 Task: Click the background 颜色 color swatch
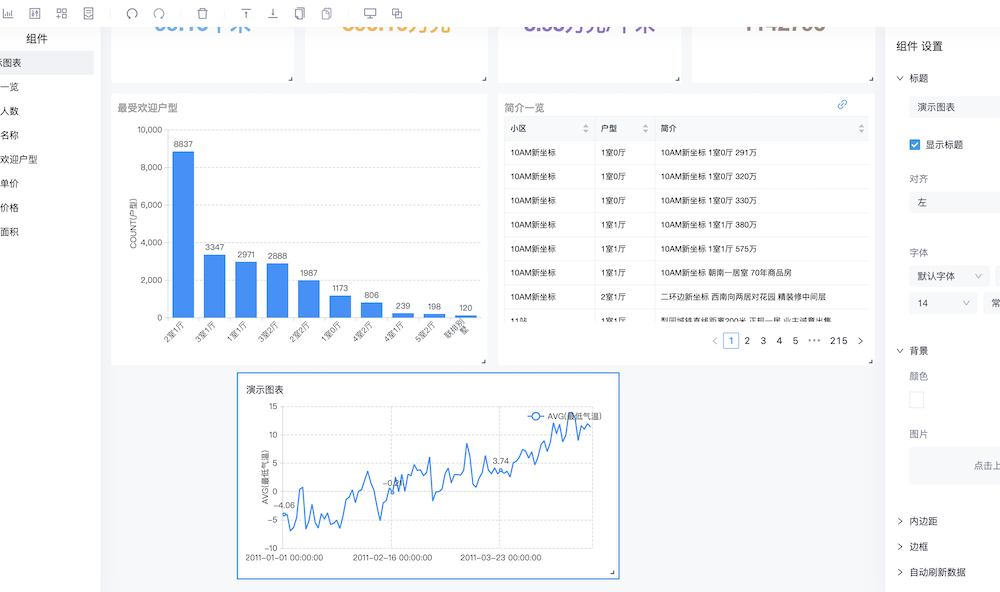click(x=917, y=400)
